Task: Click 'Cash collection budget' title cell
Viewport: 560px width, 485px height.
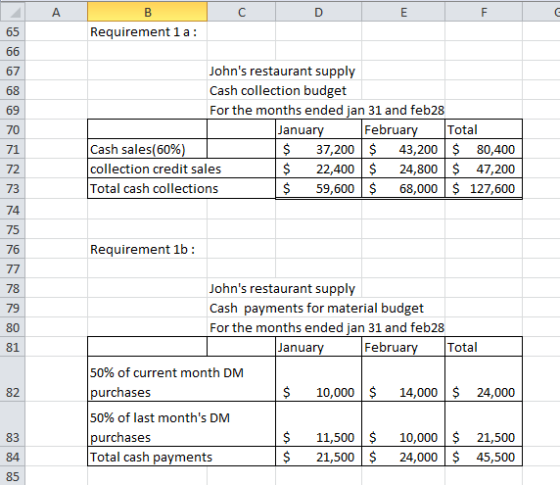Action: 278,90
